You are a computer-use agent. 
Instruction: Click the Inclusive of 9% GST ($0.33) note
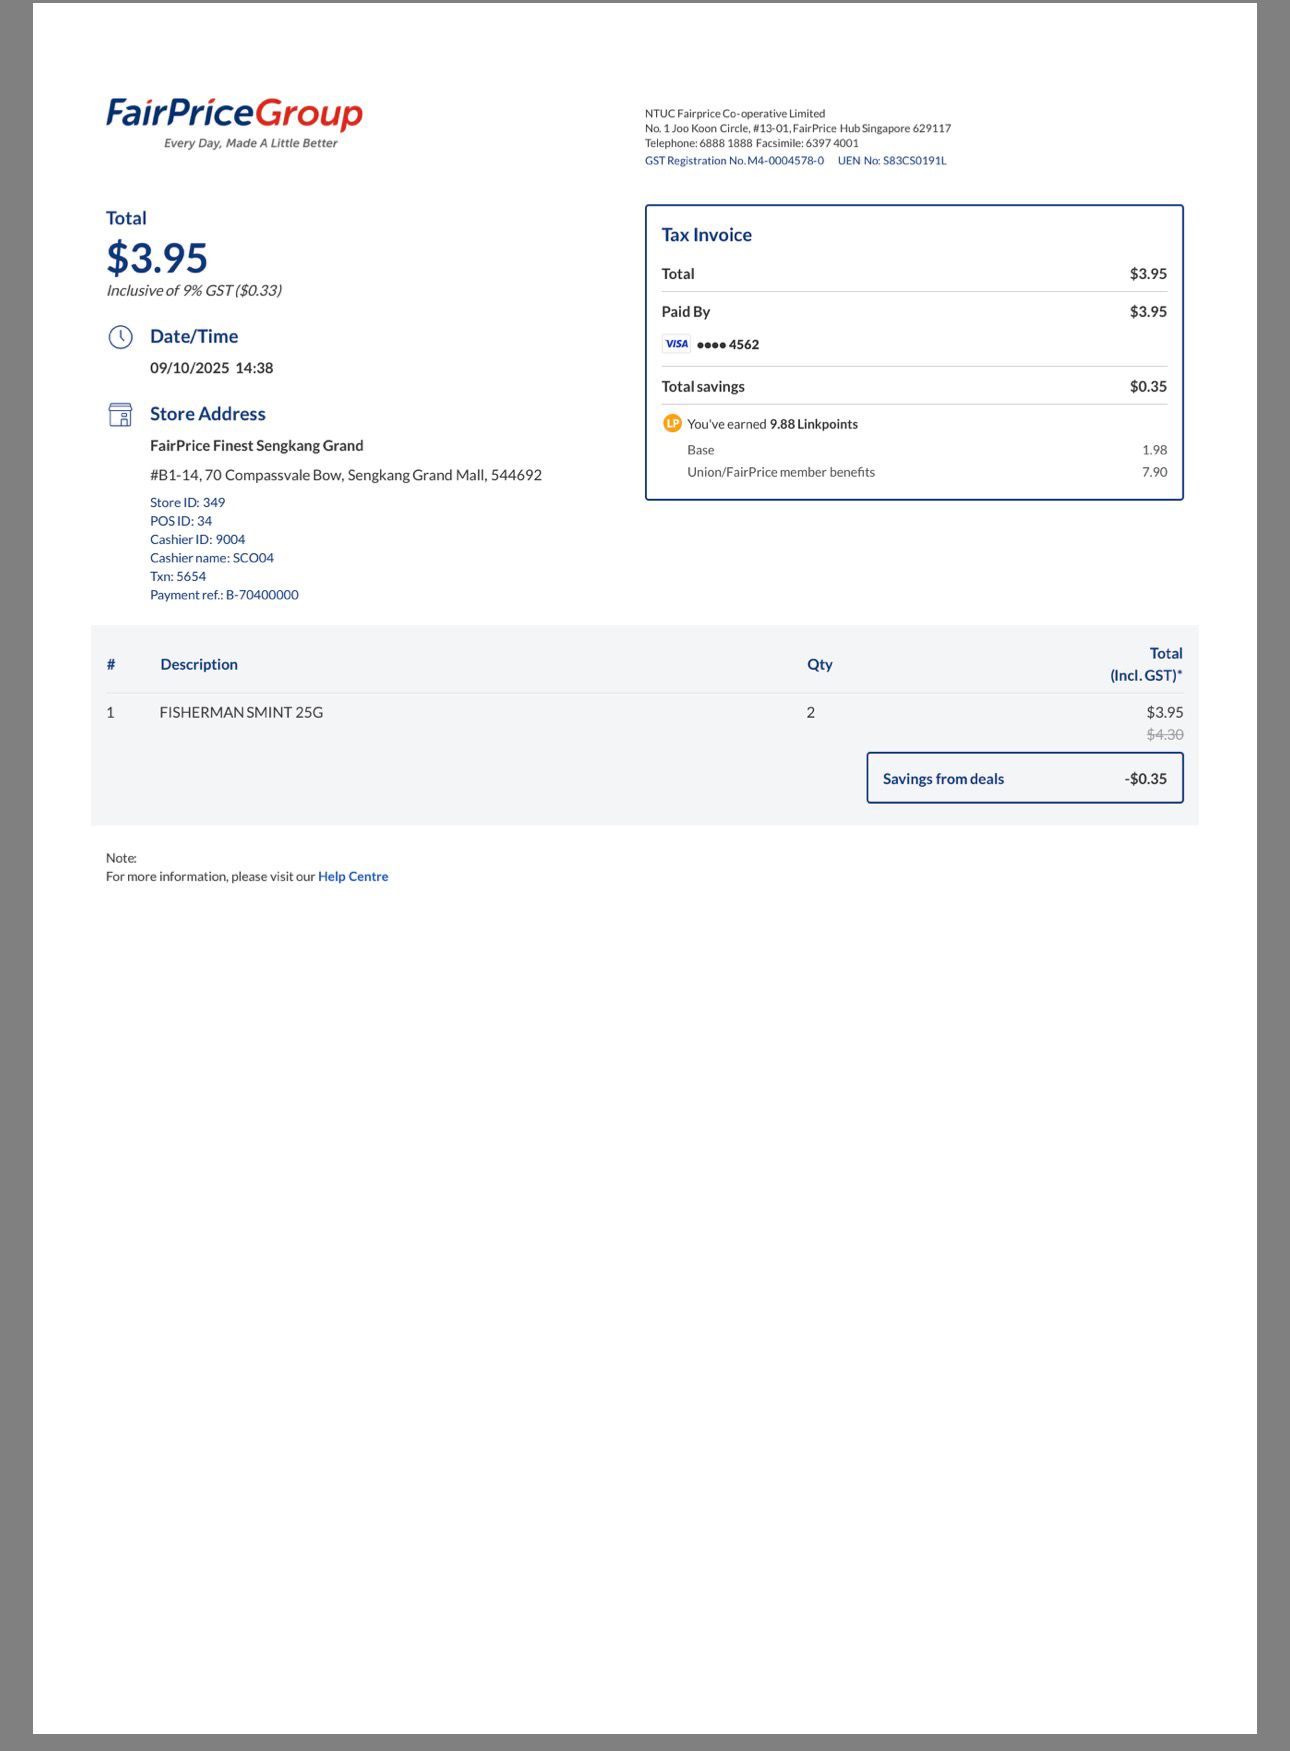[194, 291]
